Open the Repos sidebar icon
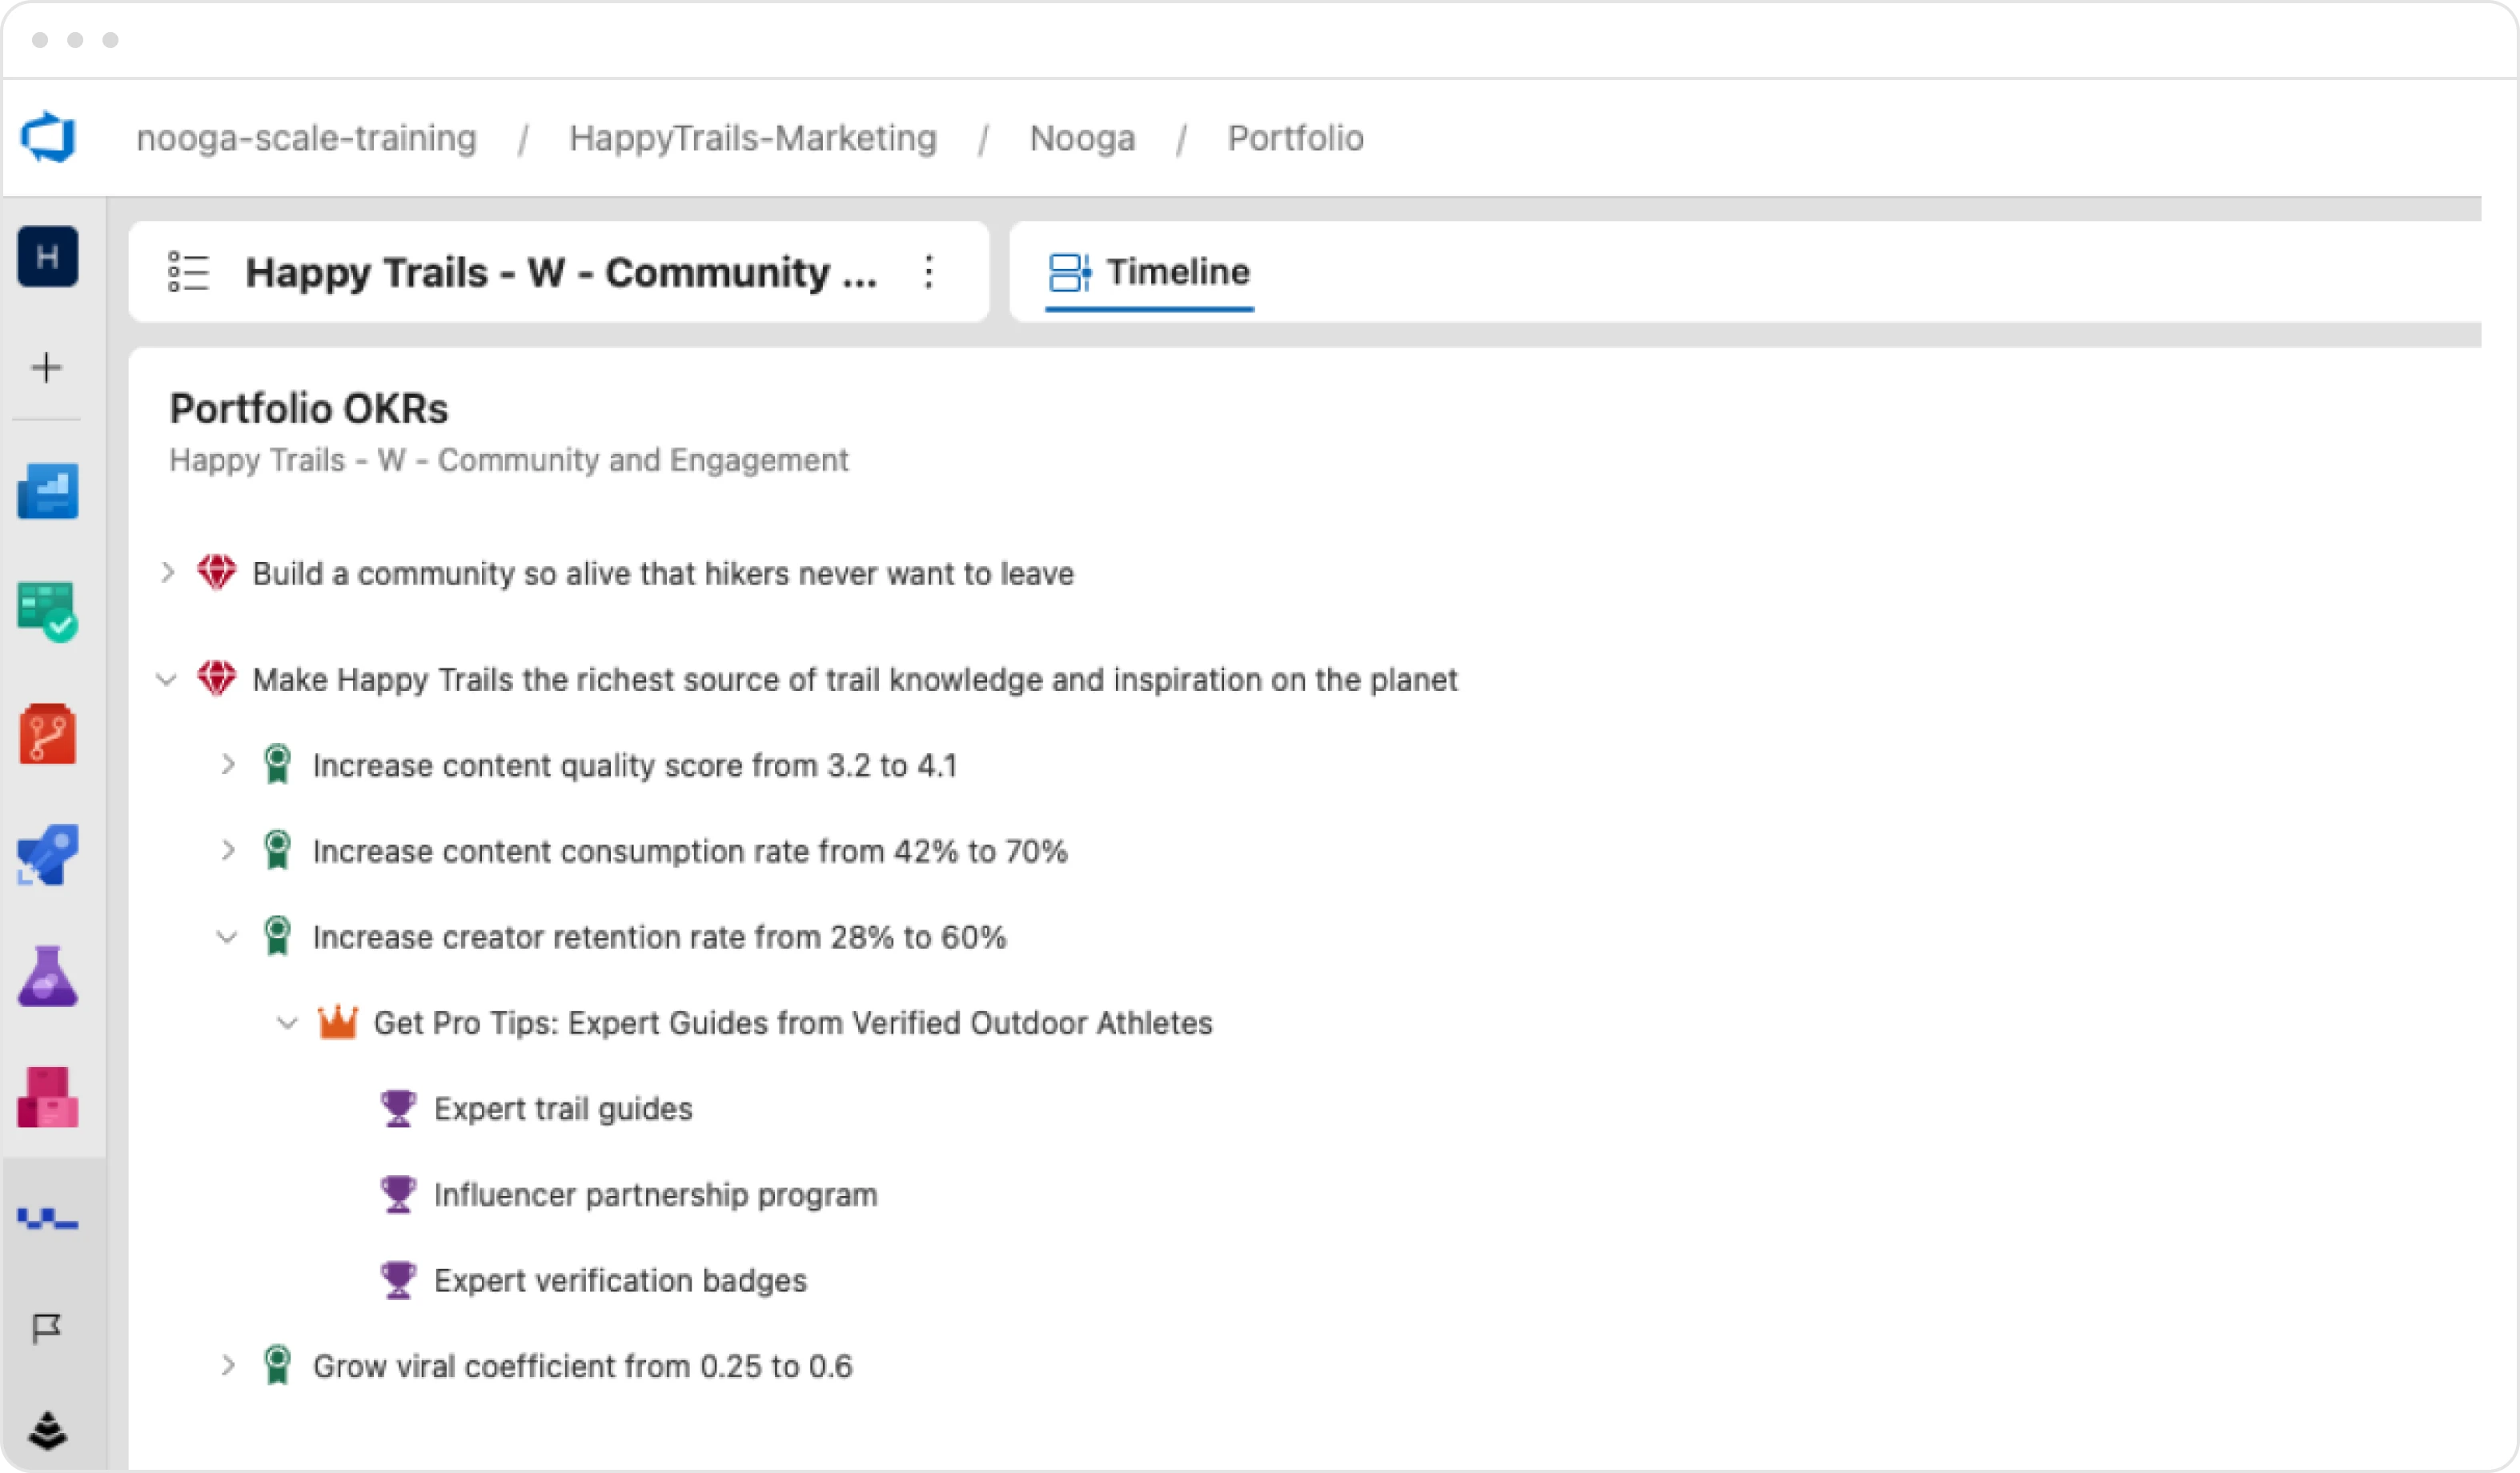The image size is (2520, 1473). pyautogui.click(x=47, y=734)
